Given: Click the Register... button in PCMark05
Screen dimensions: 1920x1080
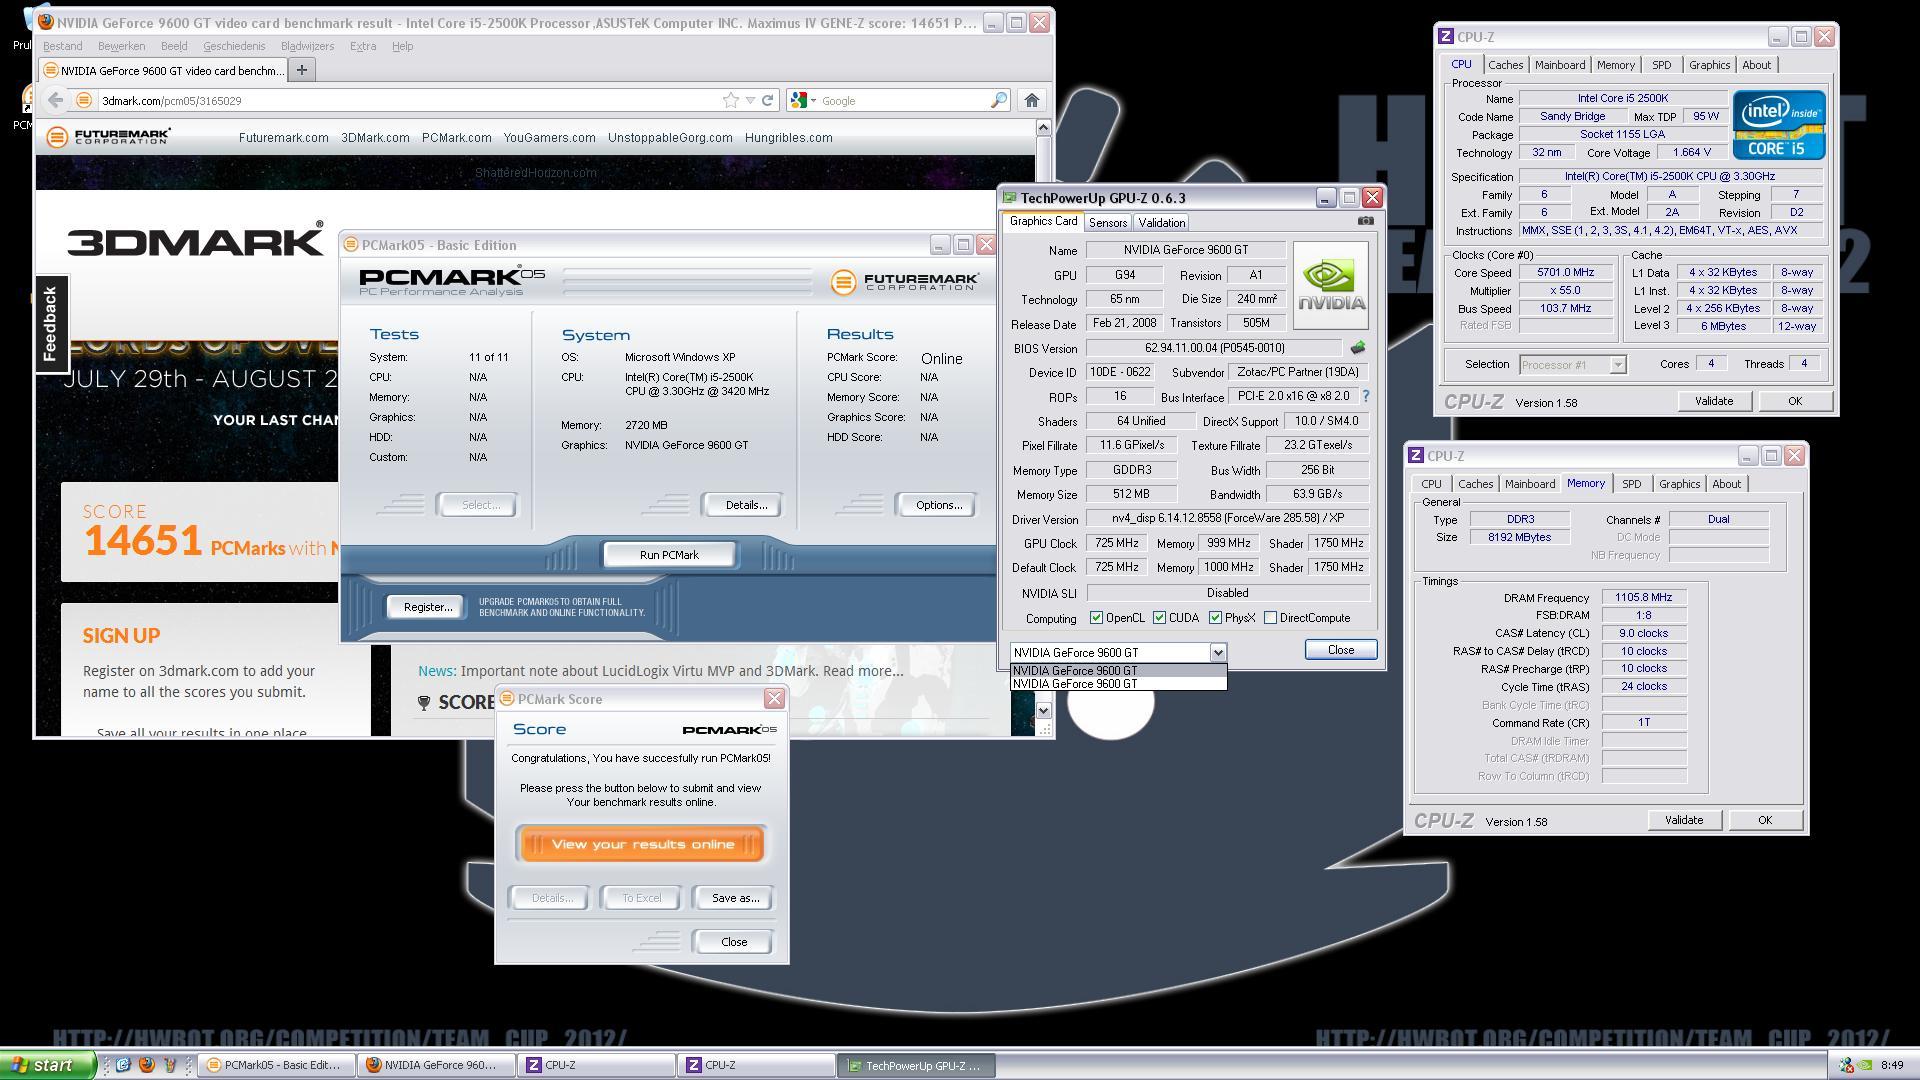Looking at the screenshot, I should [427, 607].
